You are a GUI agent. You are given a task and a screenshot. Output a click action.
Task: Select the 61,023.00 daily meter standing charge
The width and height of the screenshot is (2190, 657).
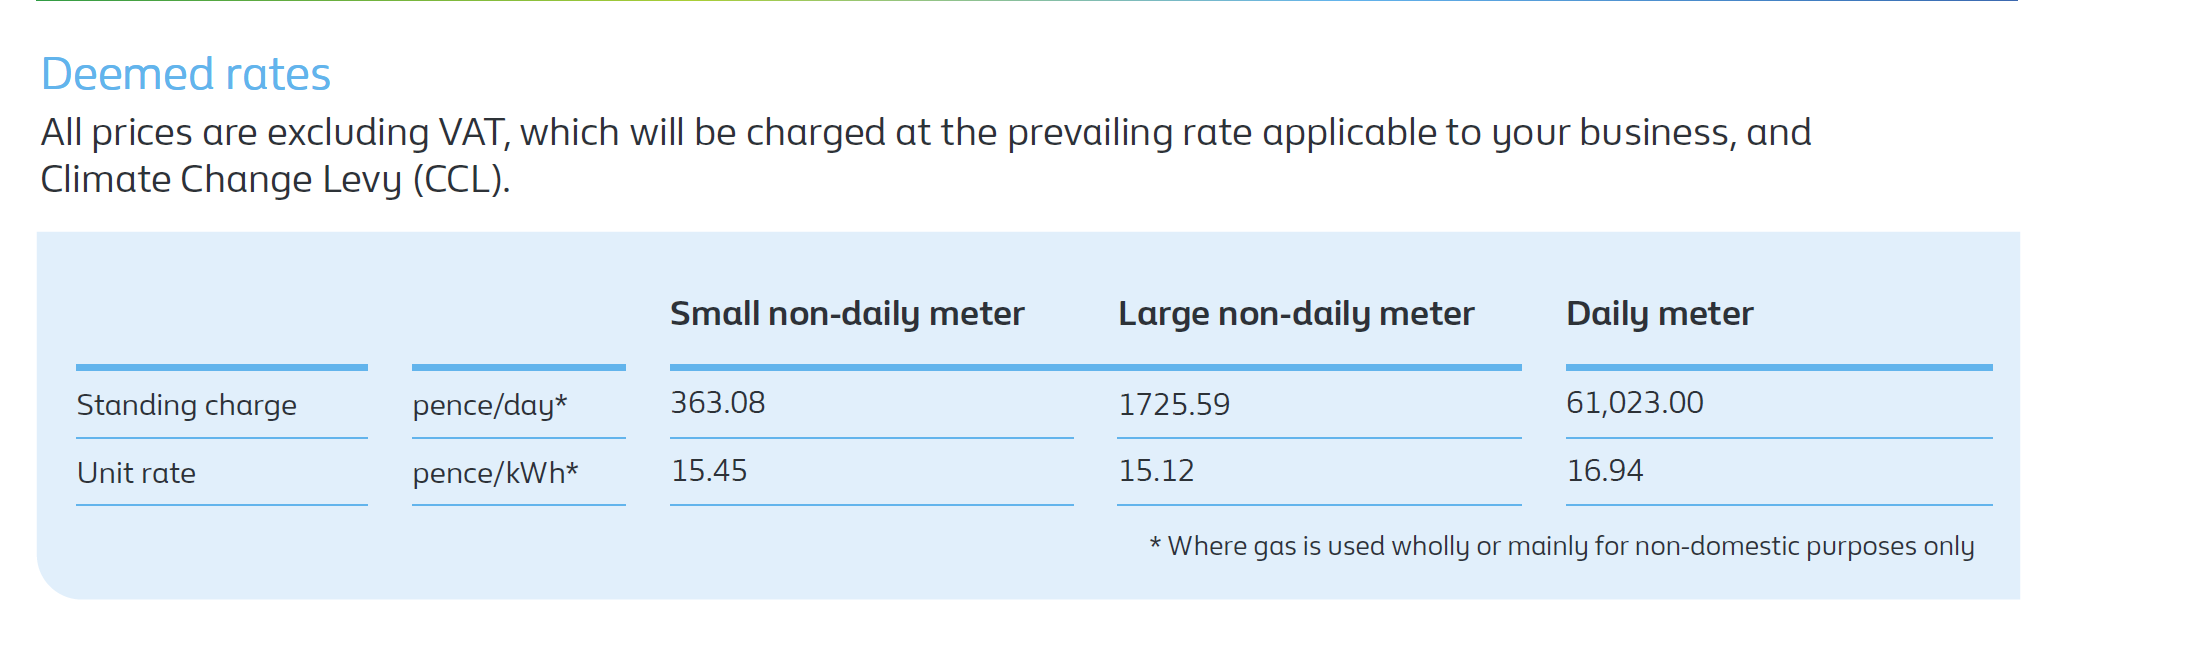pyautogui.click(x=1635, y=403)
